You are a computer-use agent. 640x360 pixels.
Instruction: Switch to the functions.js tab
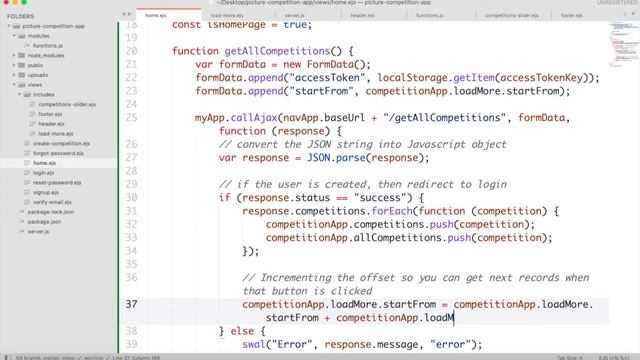click(x=441, y=16)
